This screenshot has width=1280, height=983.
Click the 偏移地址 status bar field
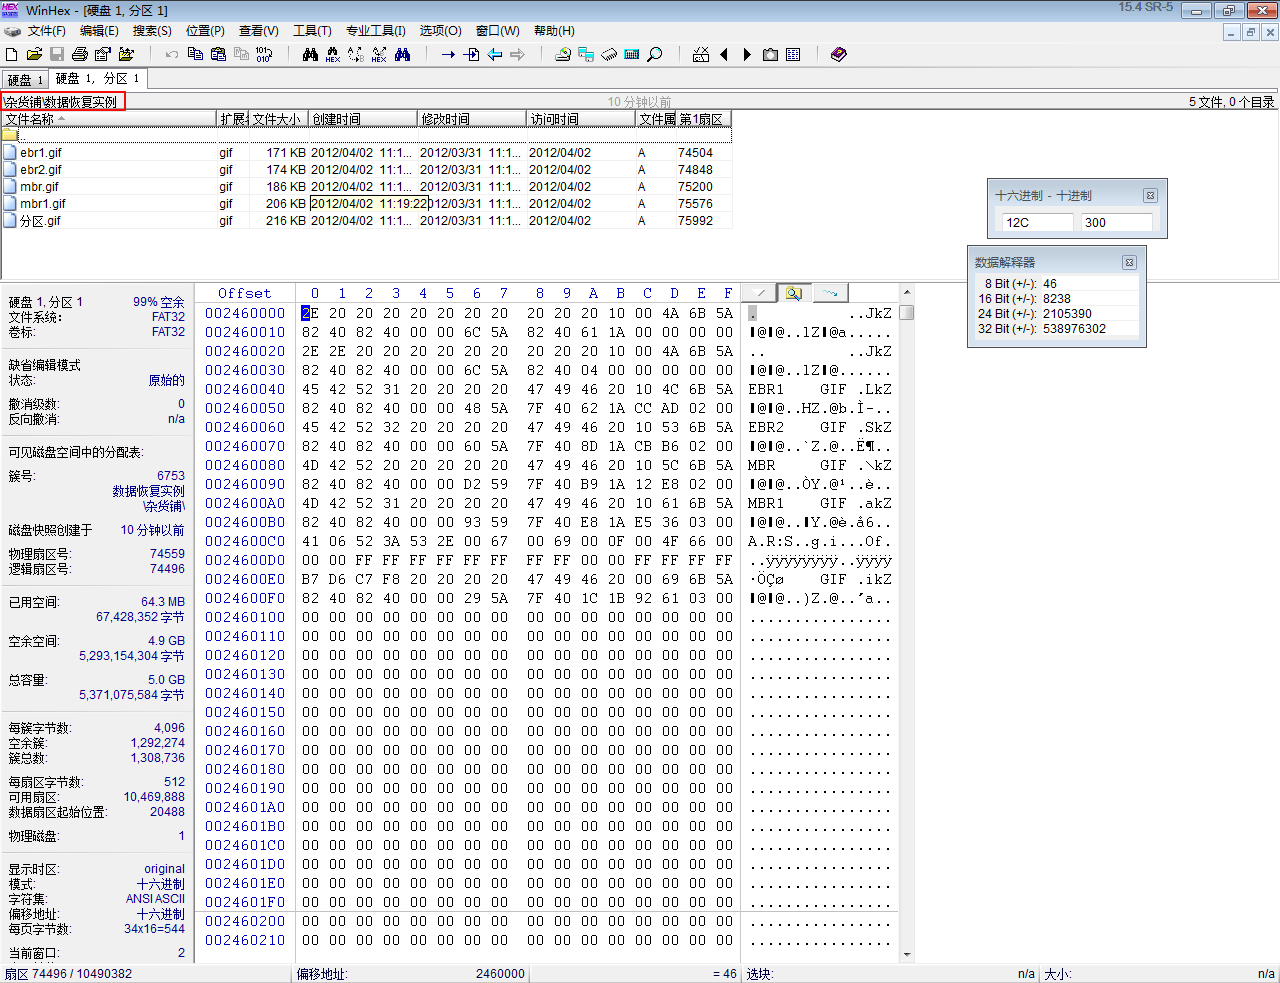click(x=410, y=974)
